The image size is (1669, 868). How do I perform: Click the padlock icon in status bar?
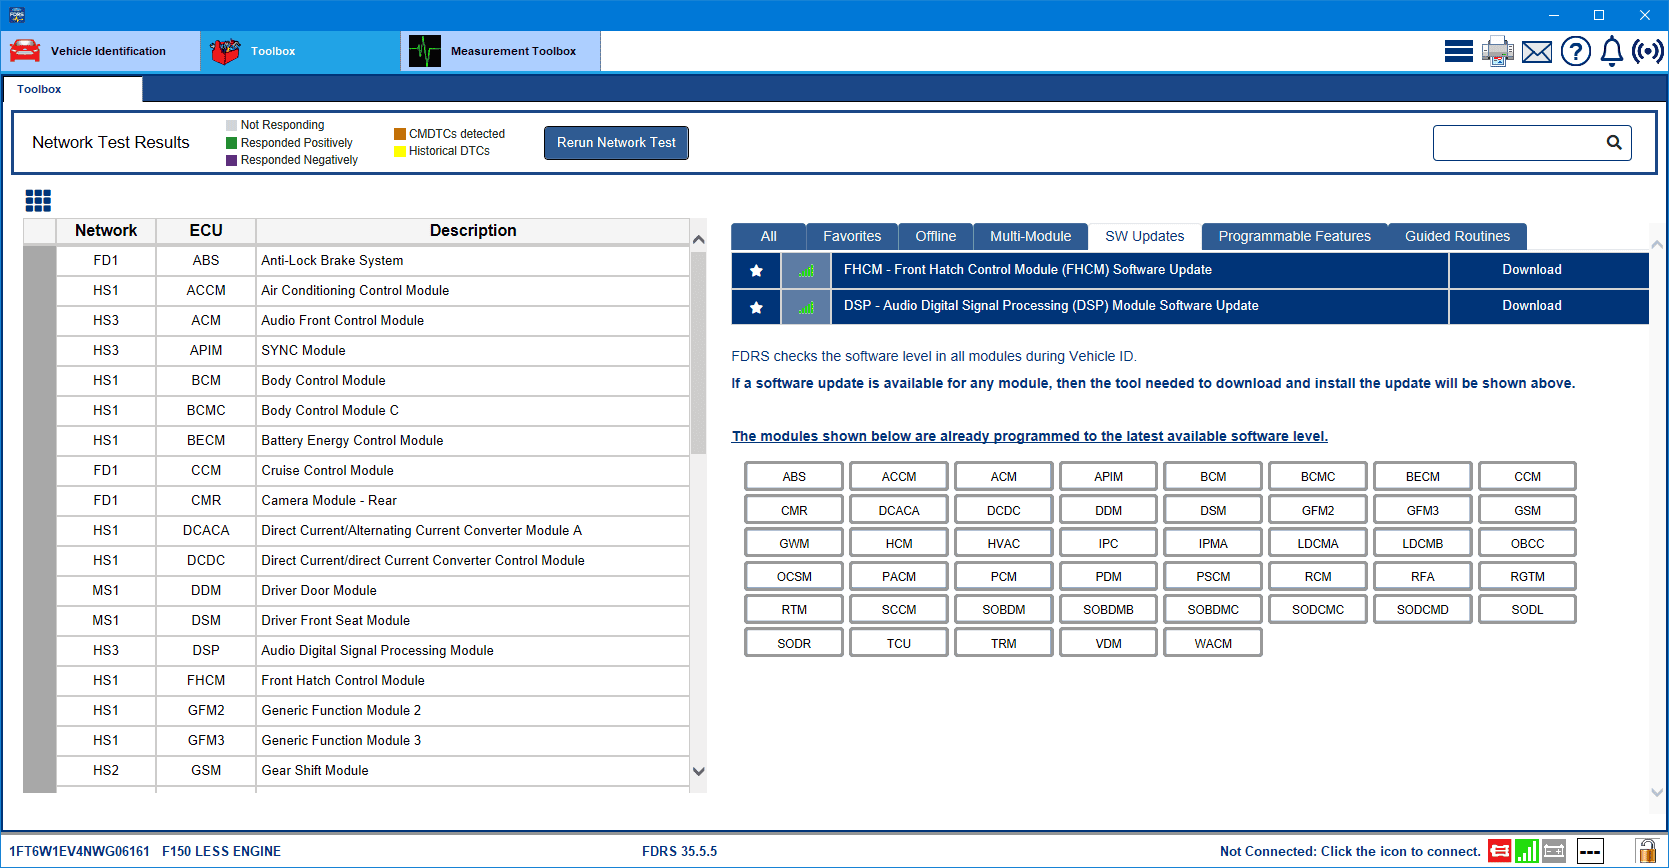coord(1645,851)
